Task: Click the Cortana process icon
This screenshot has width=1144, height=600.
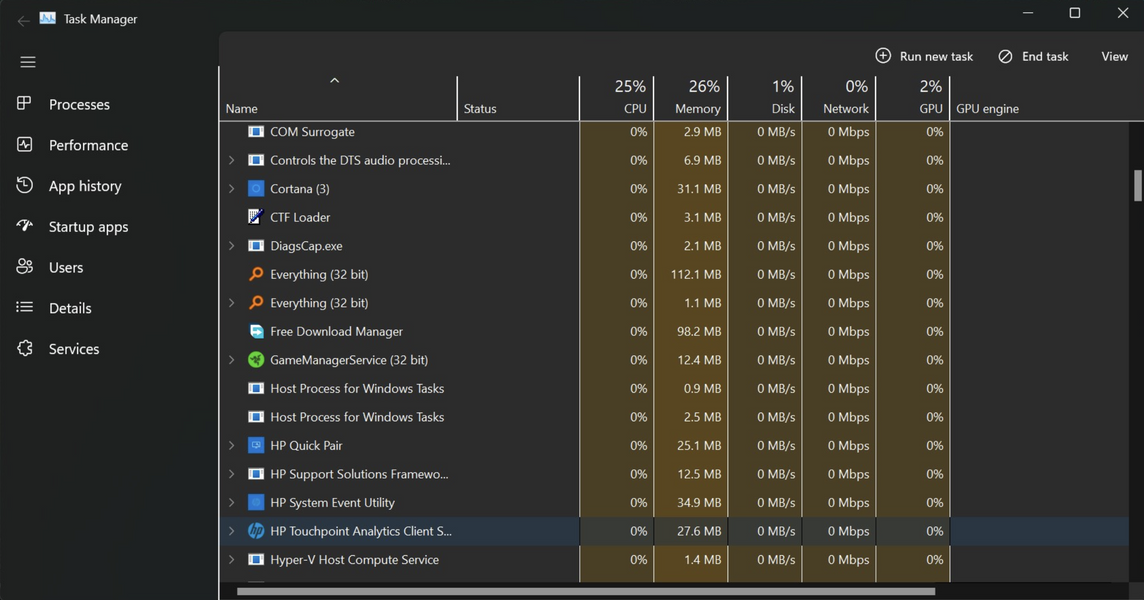Action: coord(256,189)
